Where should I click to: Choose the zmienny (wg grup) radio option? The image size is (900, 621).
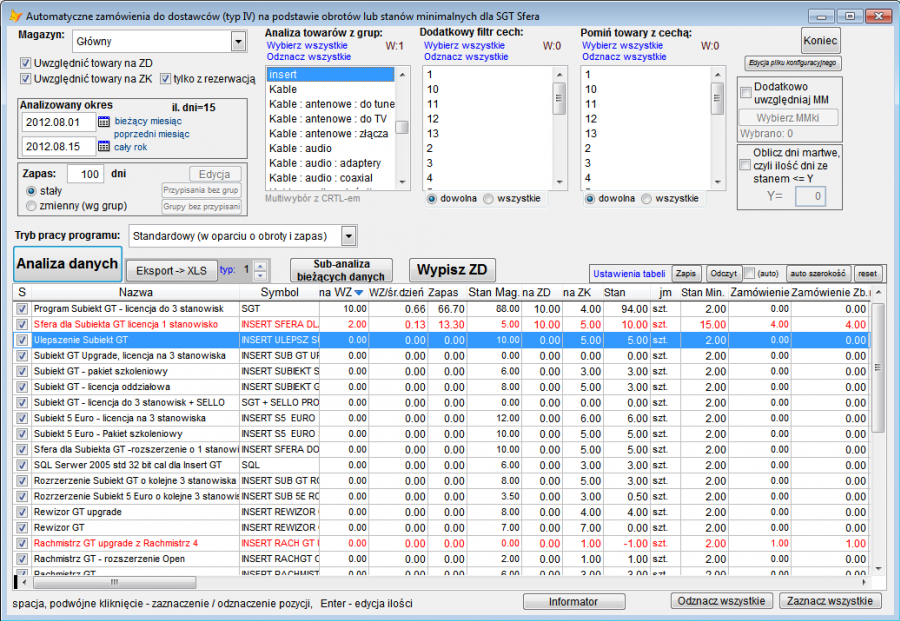[31, 206]
